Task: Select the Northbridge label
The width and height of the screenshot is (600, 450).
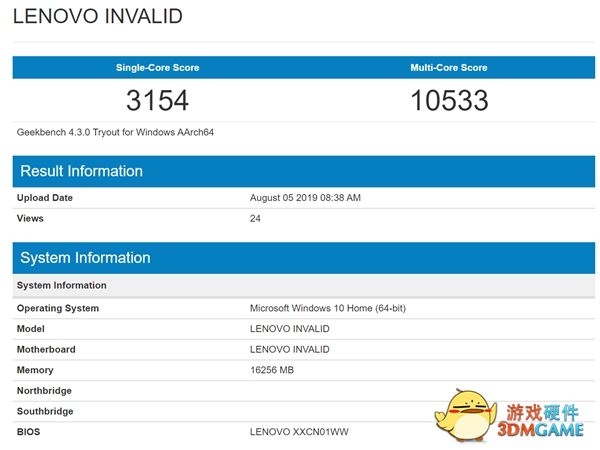Action: pyautogui.click(x=44, y=391)
